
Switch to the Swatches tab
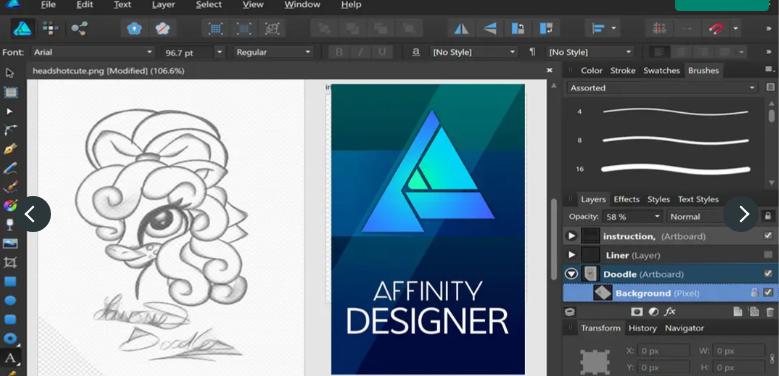click(x=661, y=71)
